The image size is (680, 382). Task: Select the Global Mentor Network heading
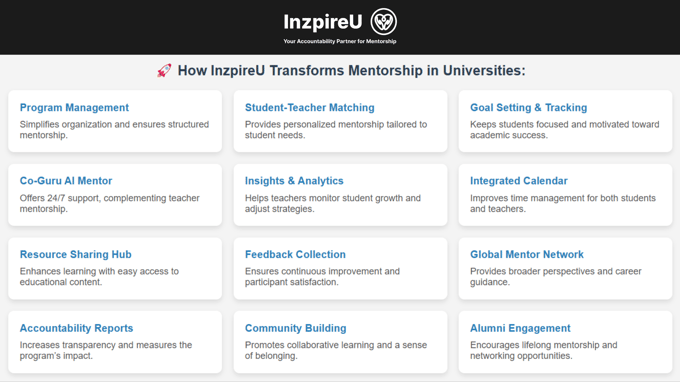pyautogui.click(x=527, y=255)
